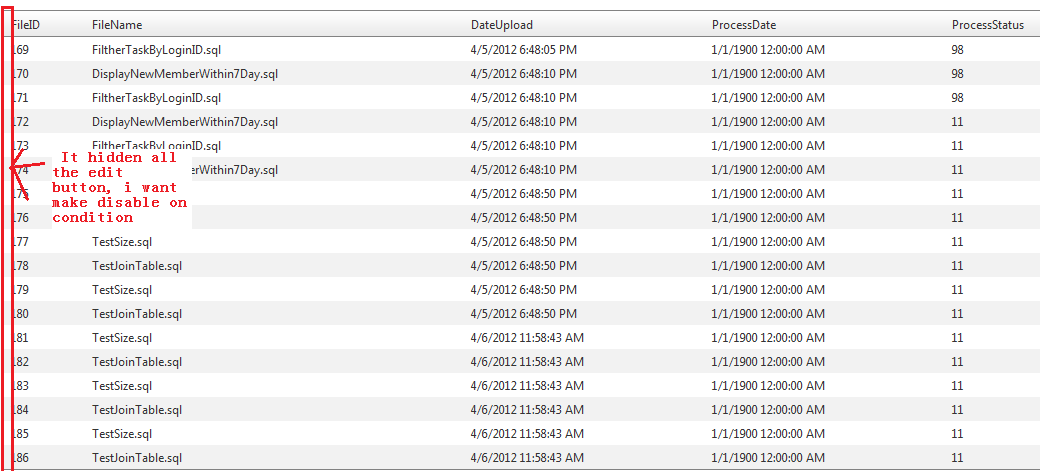
Task: Click TestJoinTable.sql in row 178
Action: [137, 265]
